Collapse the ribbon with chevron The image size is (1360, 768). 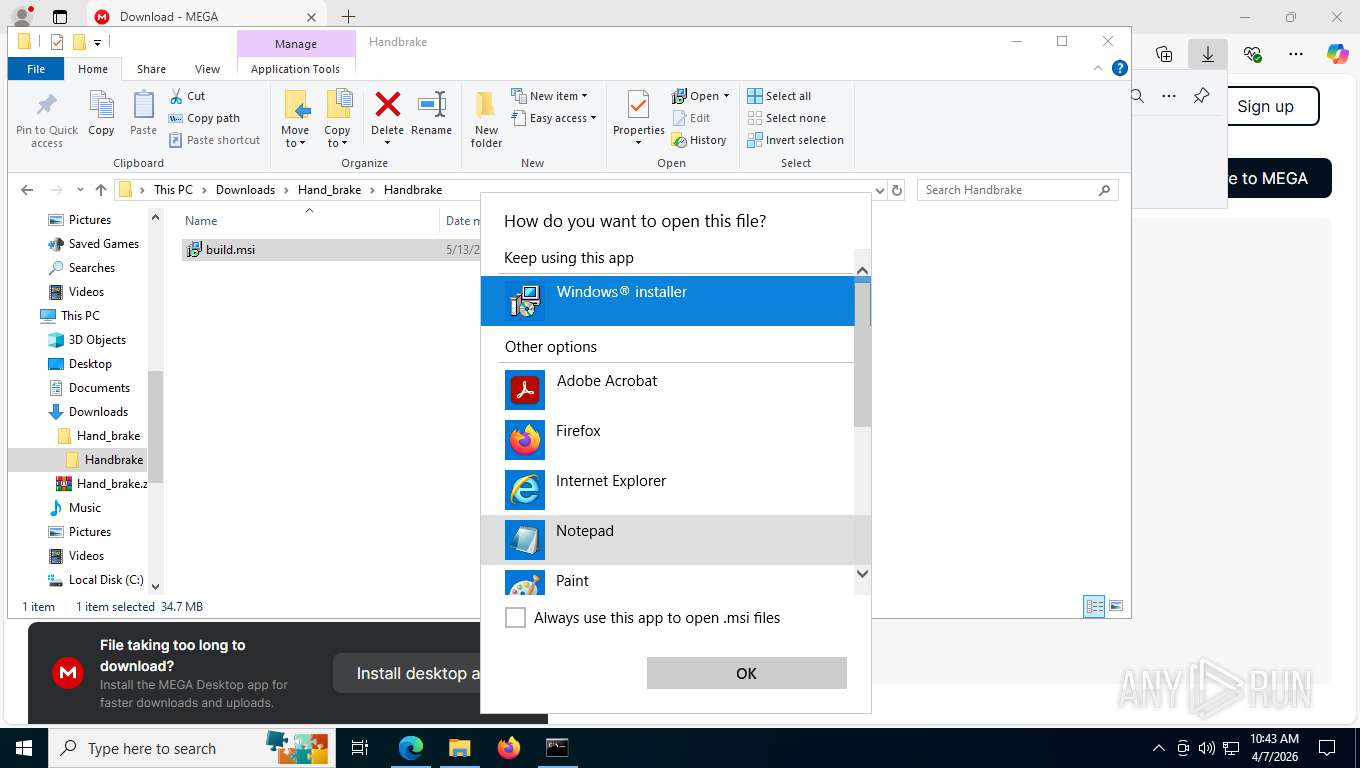click(x=1099, y=68)
